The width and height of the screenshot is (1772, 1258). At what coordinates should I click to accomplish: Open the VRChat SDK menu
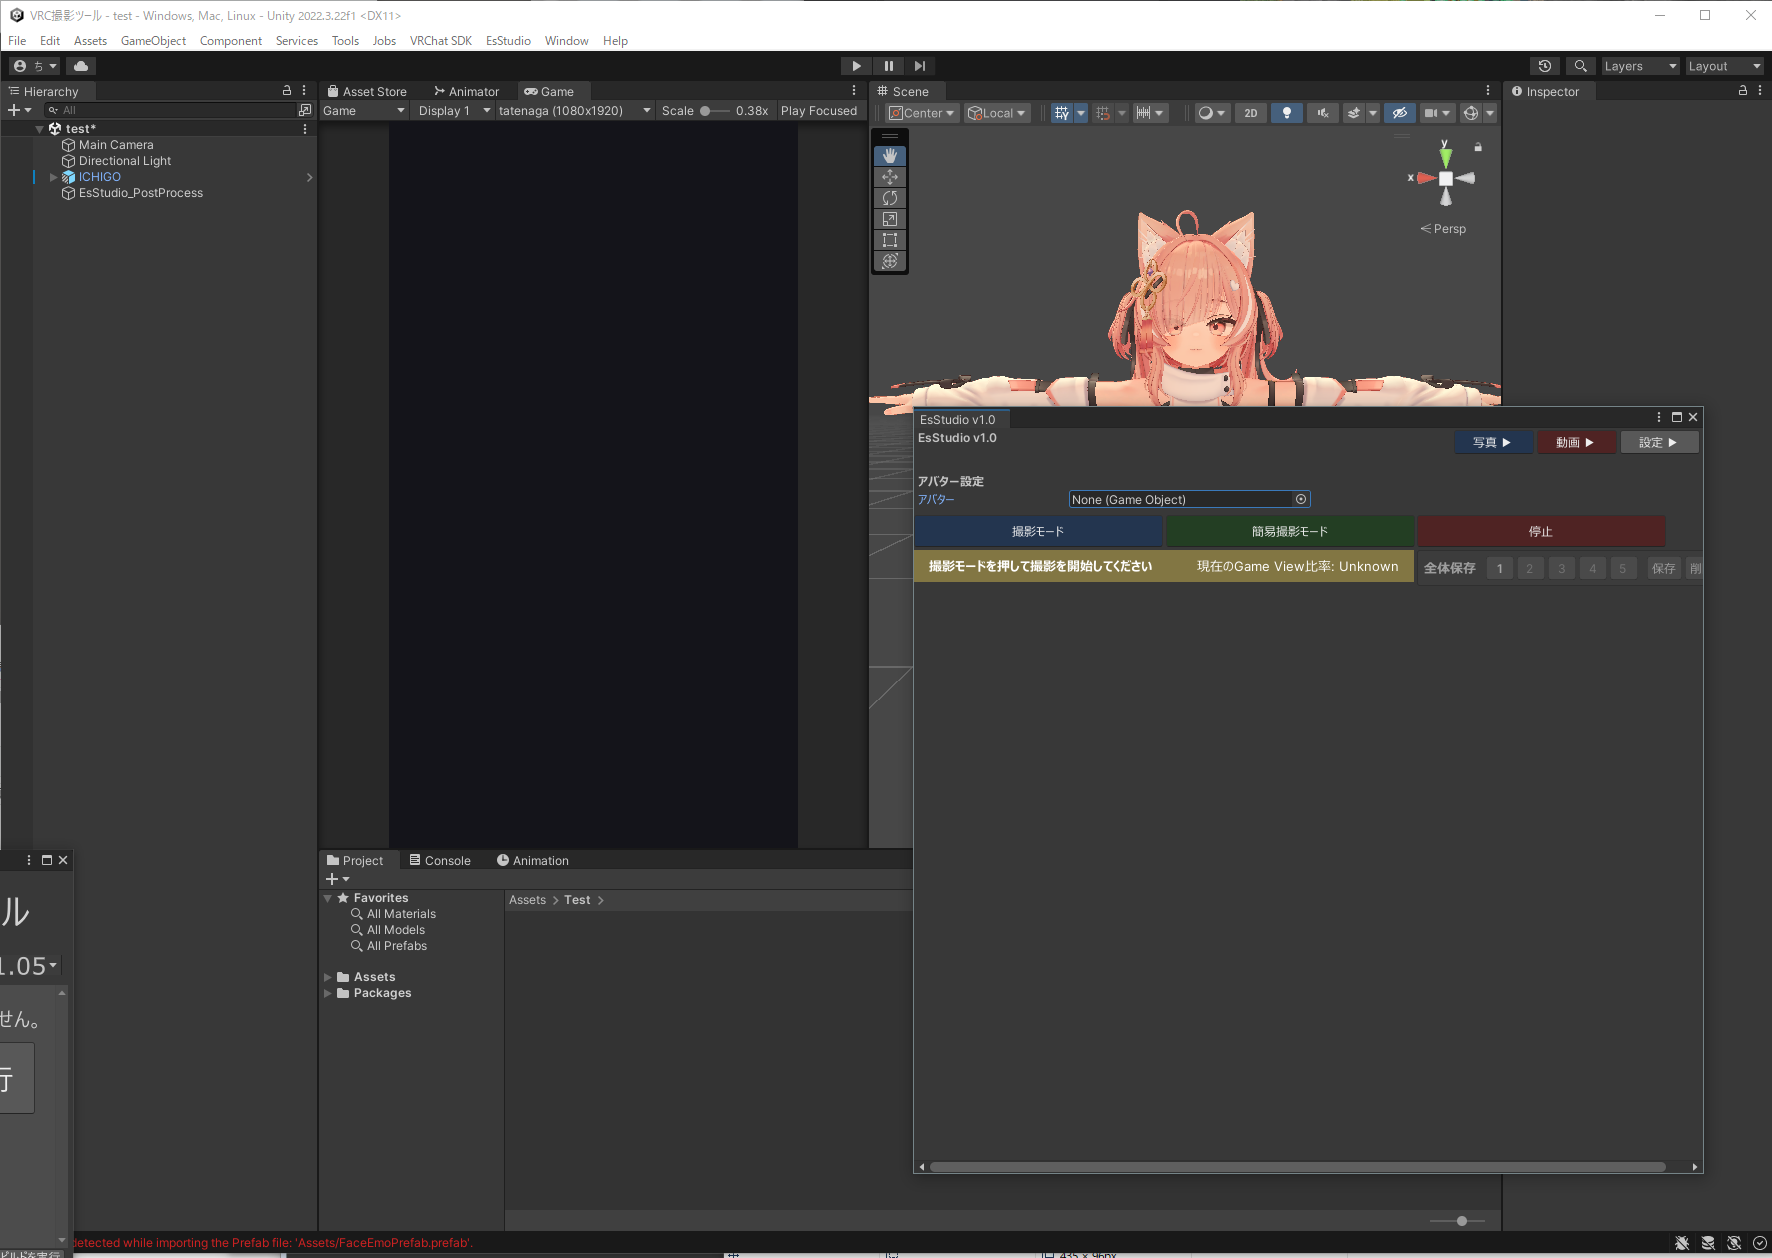click(x=440, y=41)
